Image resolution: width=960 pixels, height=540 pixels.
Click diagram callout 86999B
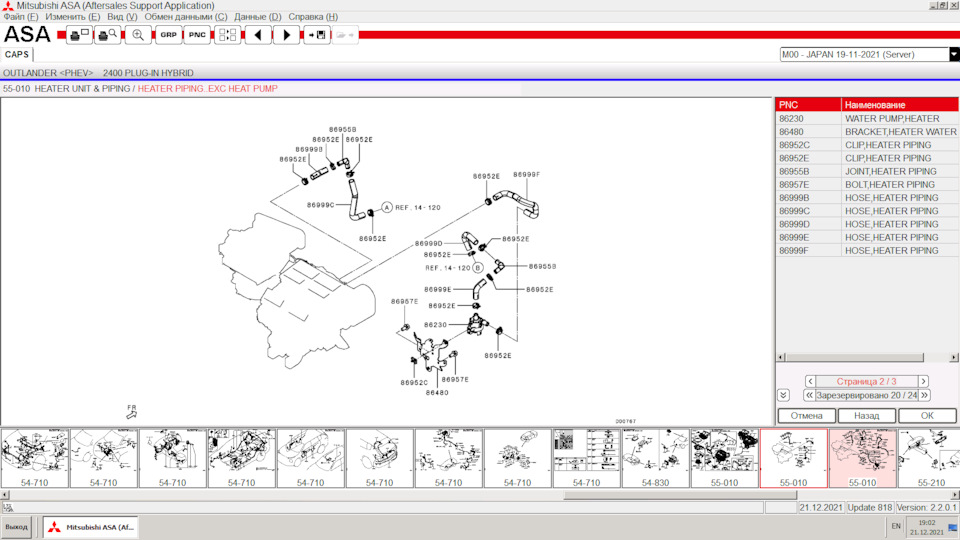[309, 149]
